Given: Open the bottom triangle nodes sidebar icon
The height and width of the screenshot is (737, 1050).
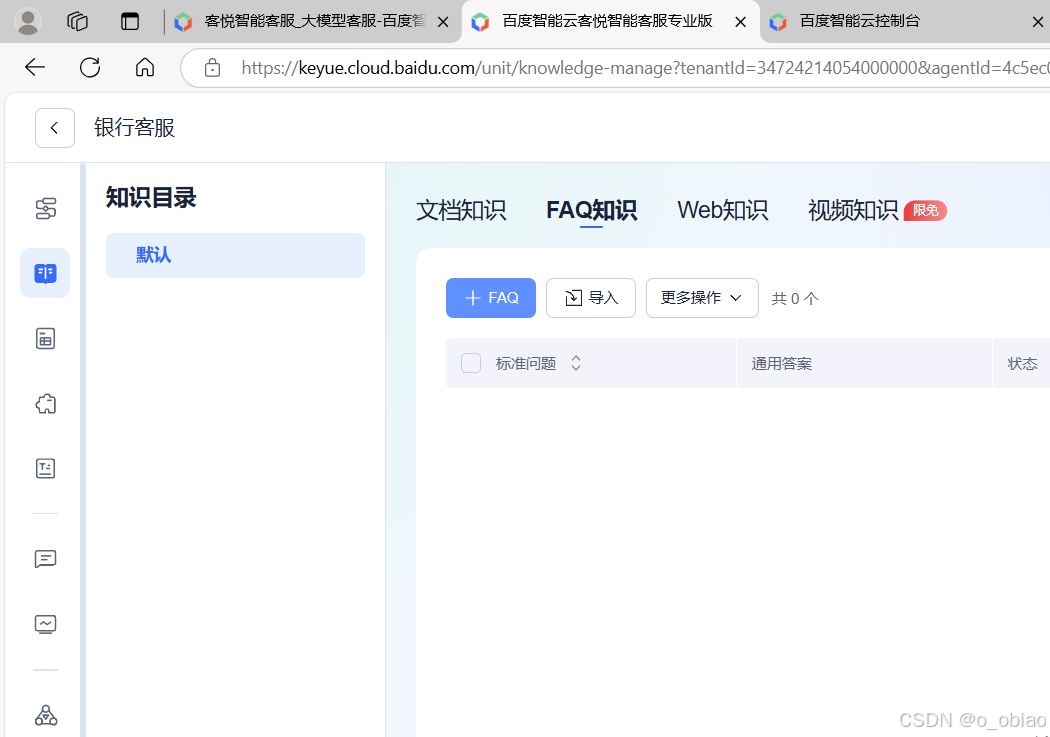Looking at the screenshot, I should tap(46, 716).
